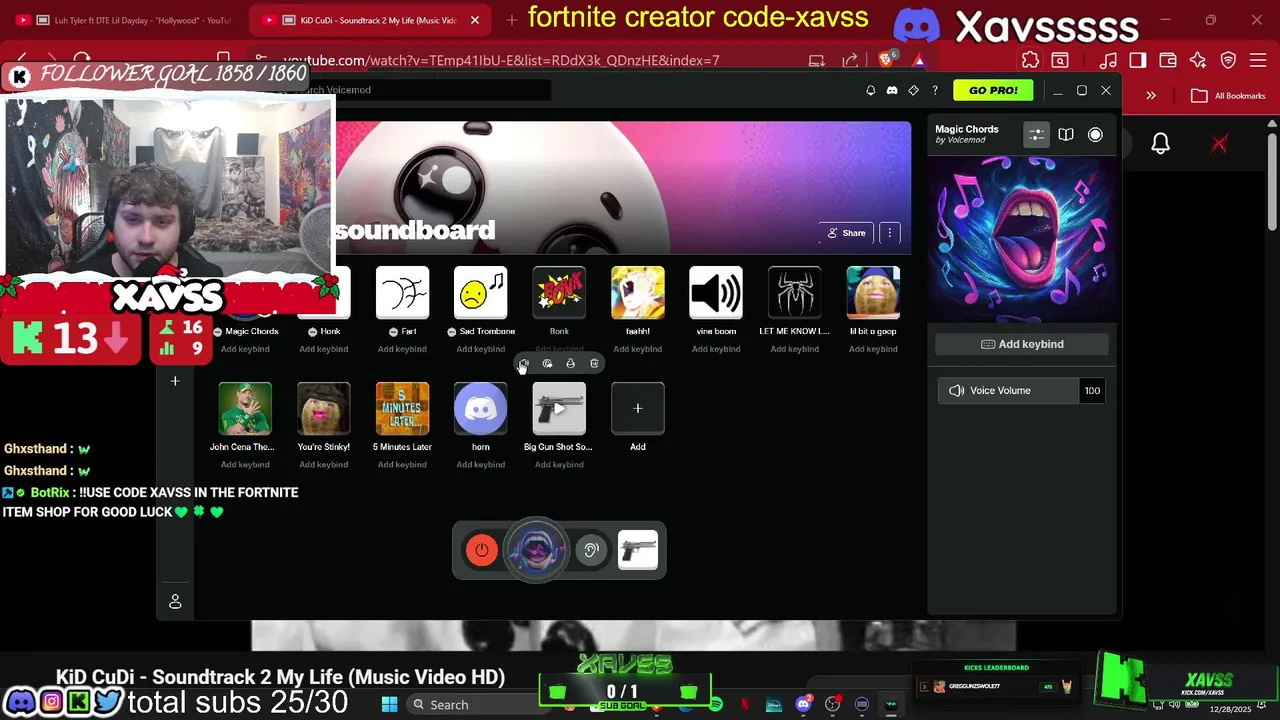The height and width of the screenshot is (720, 1280).
Task: Play the Sad Trombone sound
Action: [x=480, y=293]
